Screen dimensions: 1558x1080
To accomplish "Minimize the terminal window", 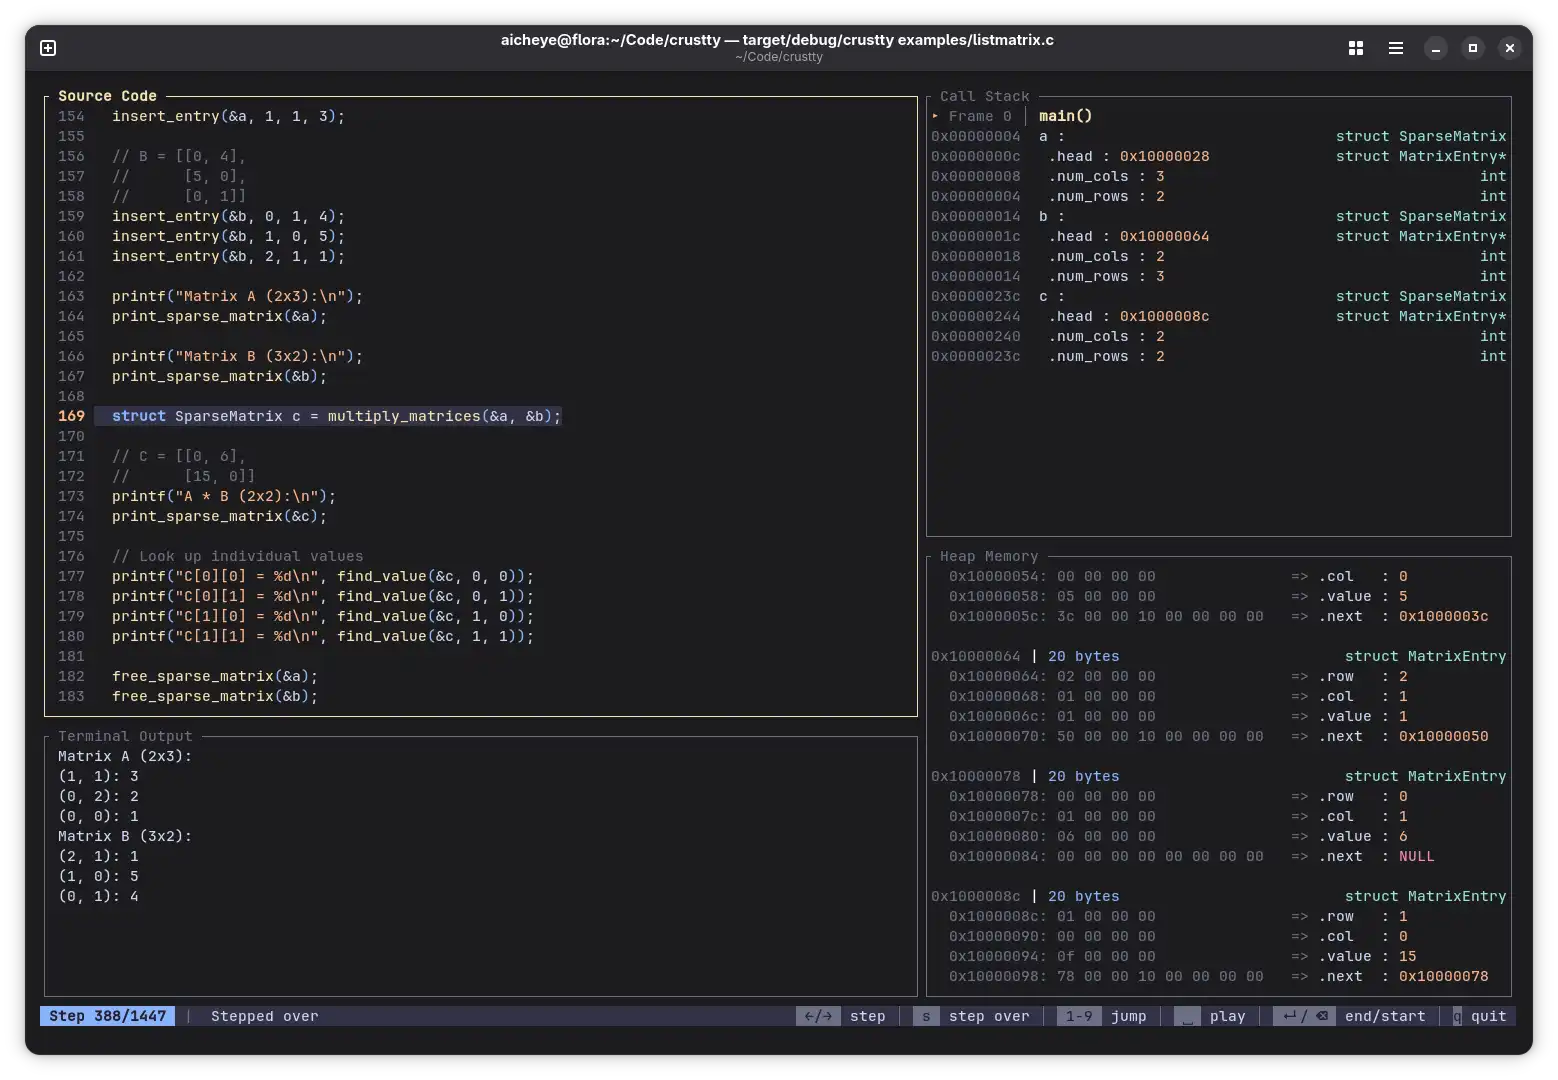I will 1436,48.
